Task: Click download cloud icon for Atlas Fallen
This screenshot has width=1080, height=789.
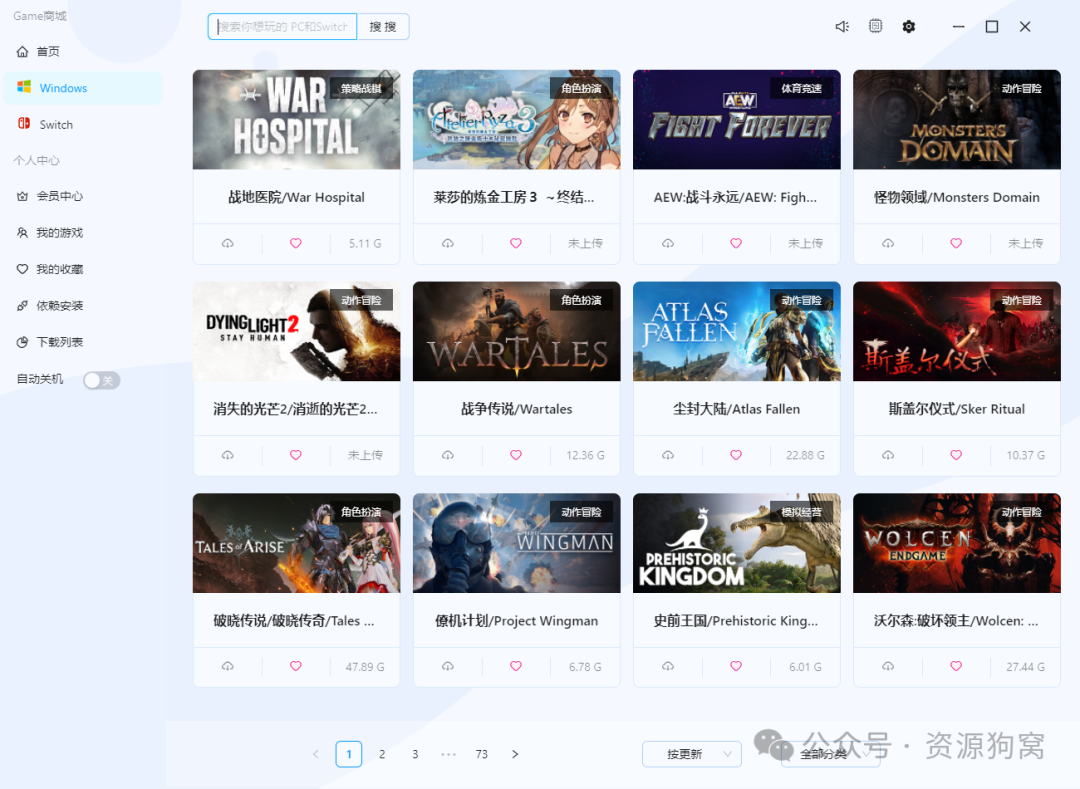Action: 667,455
